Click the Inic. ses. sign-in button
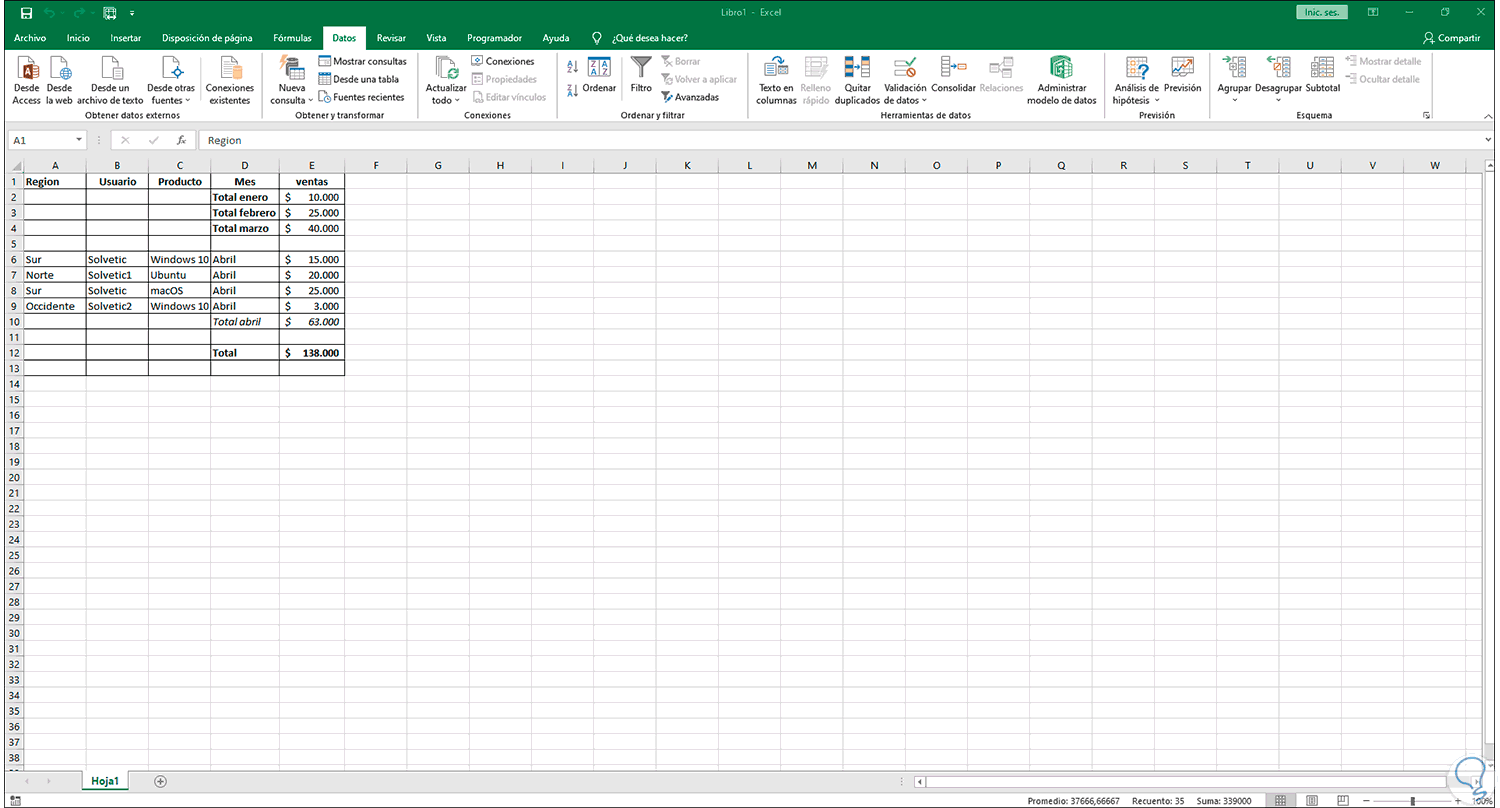The height and width of the screenshot is (808, 1500). click(1320, 13)
